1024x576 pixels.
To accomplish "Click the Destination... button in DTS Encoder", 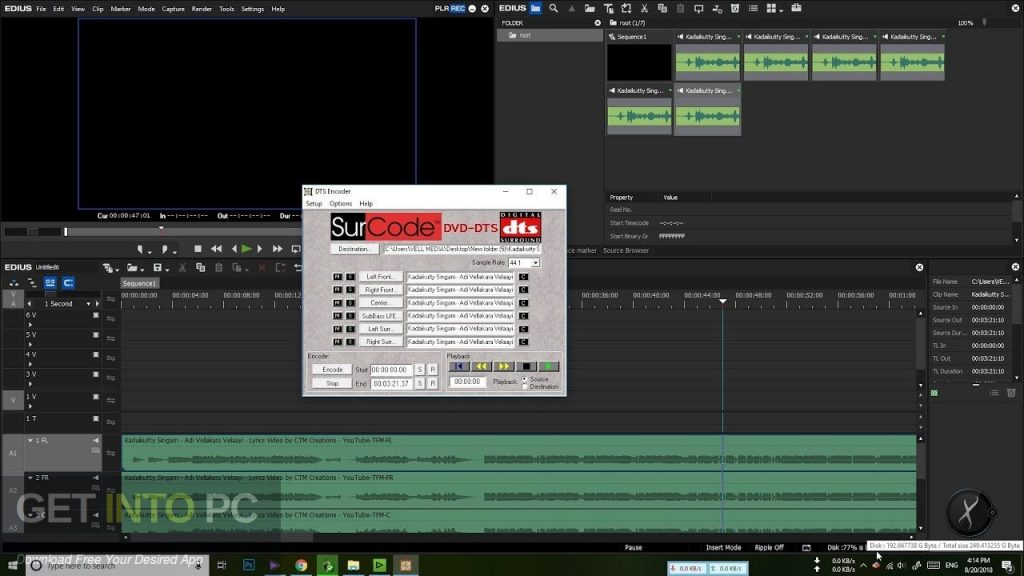I will pyautogui.click(x=355, y=249).
